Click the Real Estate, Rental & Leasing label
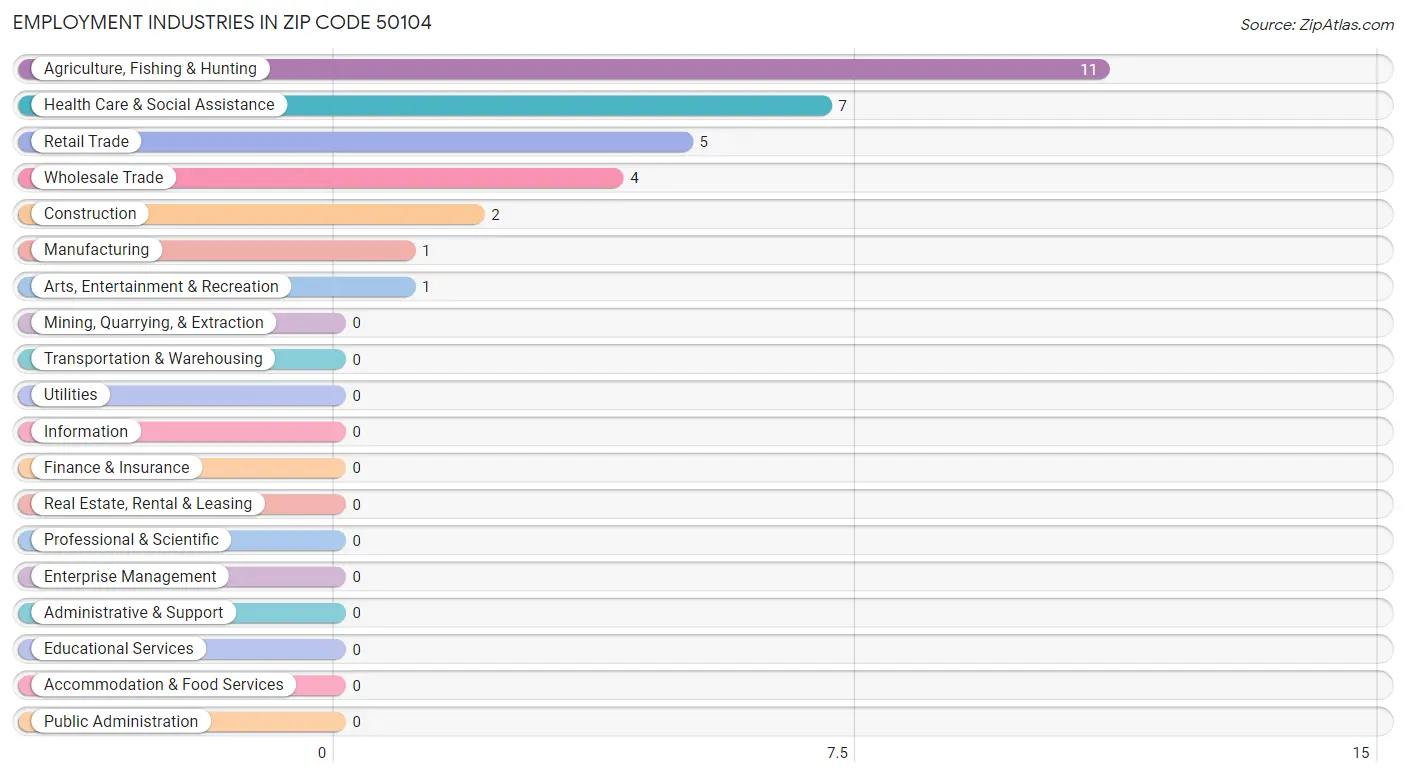1406x776 pixels. coord(148,504)
